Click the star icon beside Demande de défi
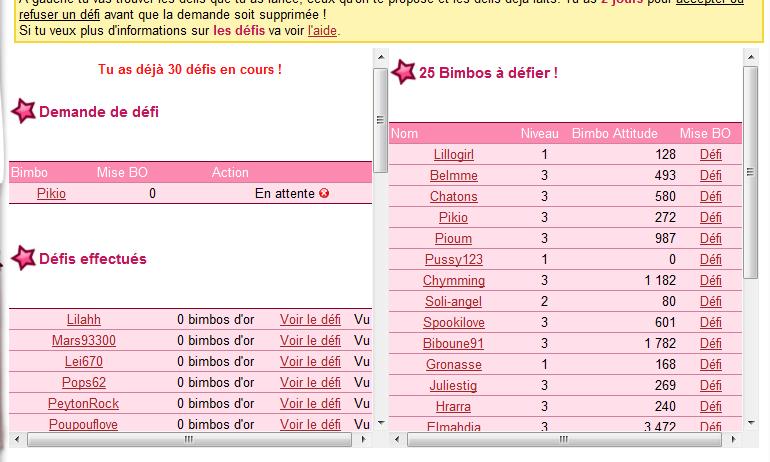 (x=22, y=112)
